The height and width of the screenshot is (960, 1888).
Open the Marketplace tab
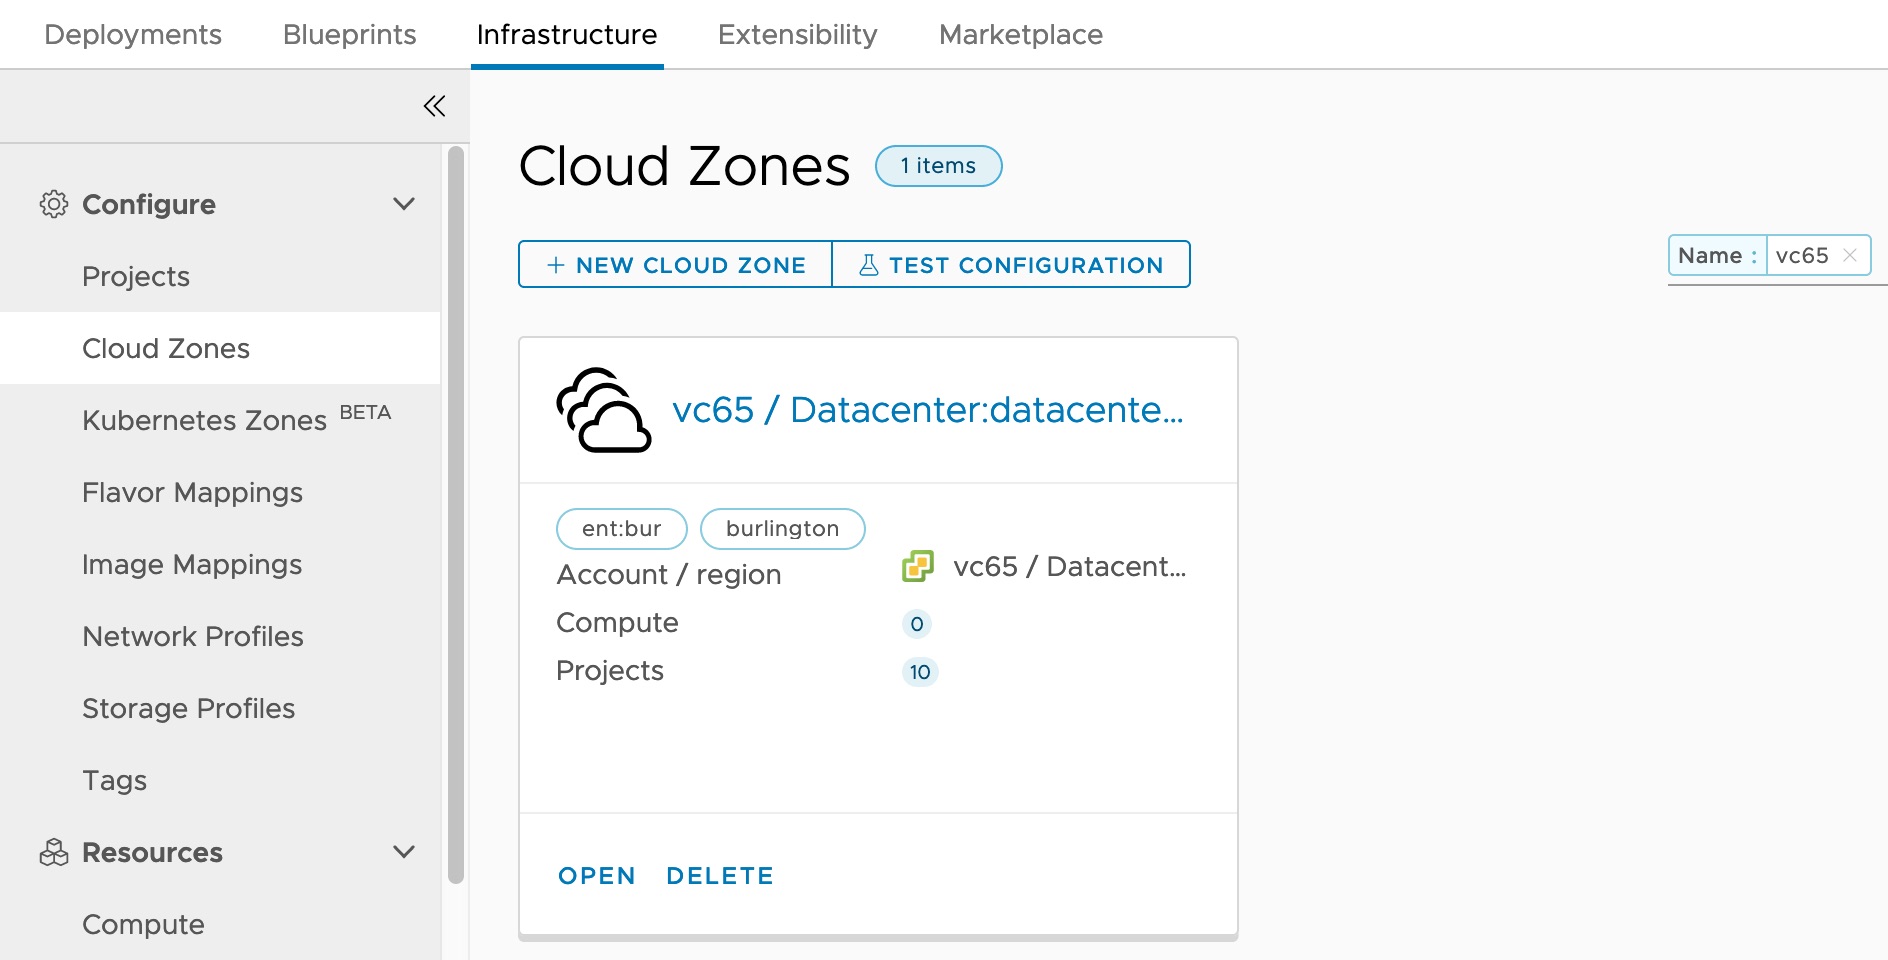tap(1020, 34)
